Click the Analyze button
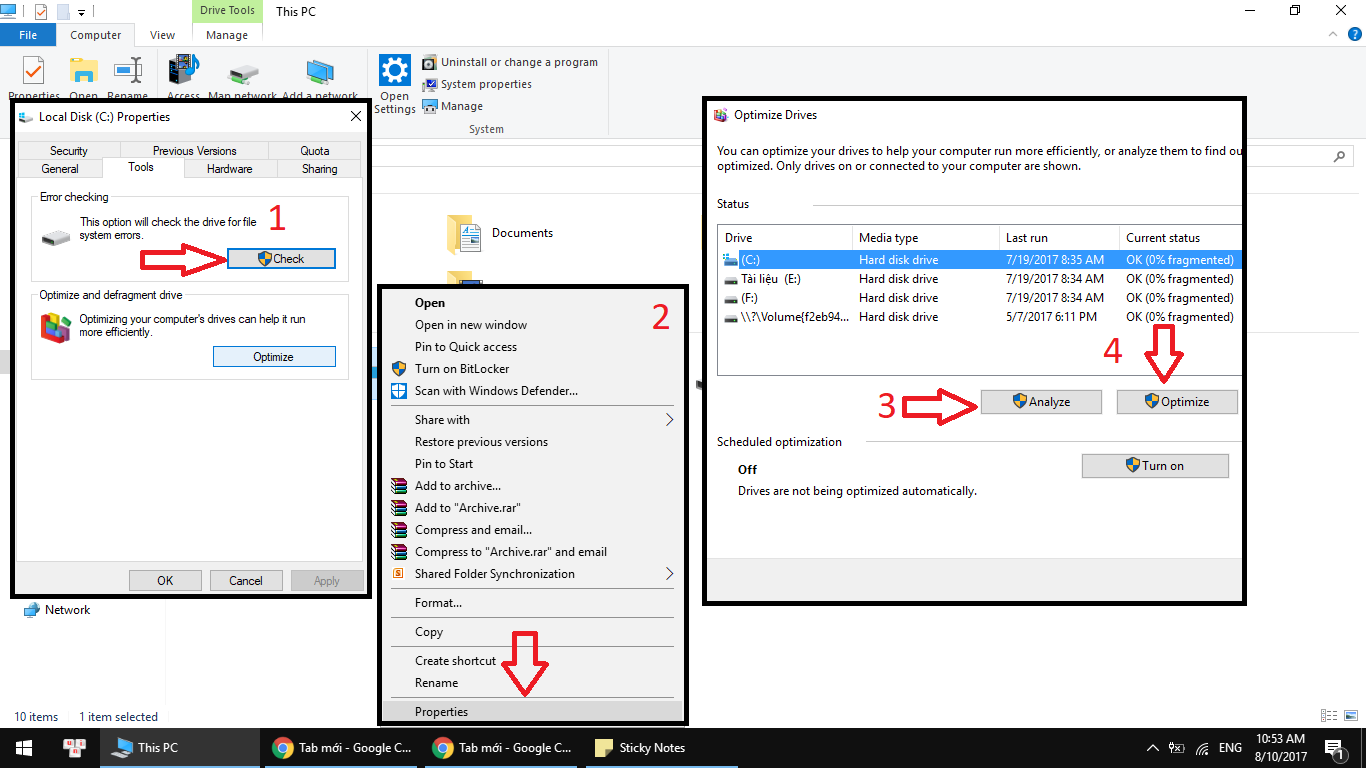This screenshot has width=1366, height=768. [1041, 402]
